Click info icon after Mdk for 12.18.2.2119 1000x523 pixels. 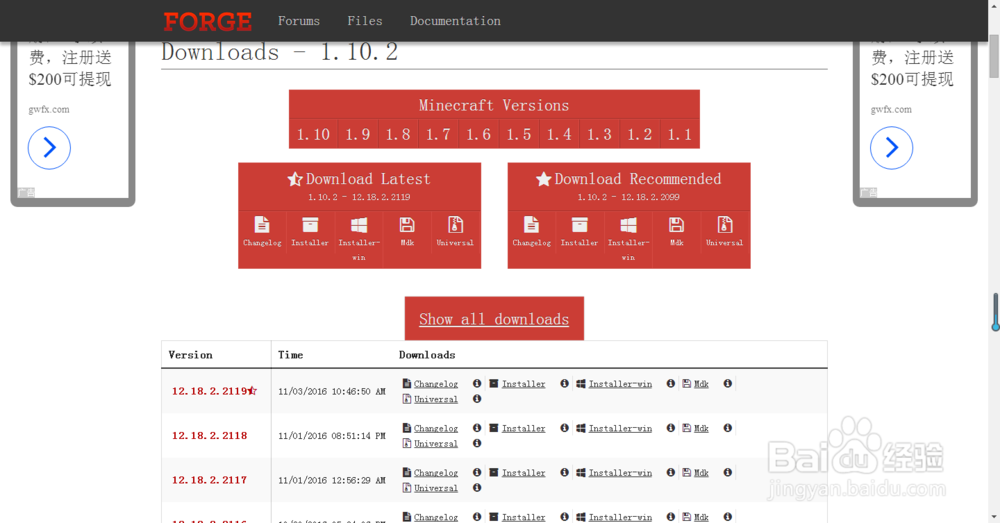(728, 383)
